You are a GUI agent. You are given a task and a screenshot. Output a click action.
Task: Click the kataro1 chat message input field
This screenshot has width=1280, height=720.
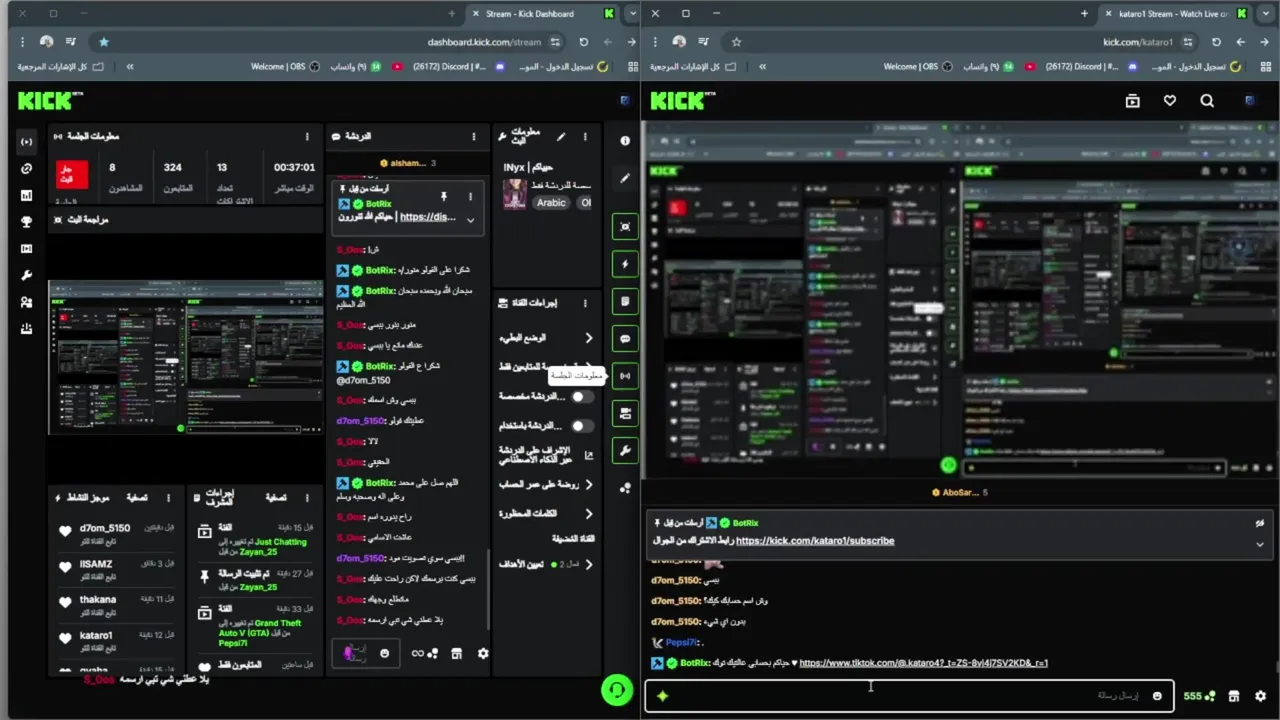[908, 696]
